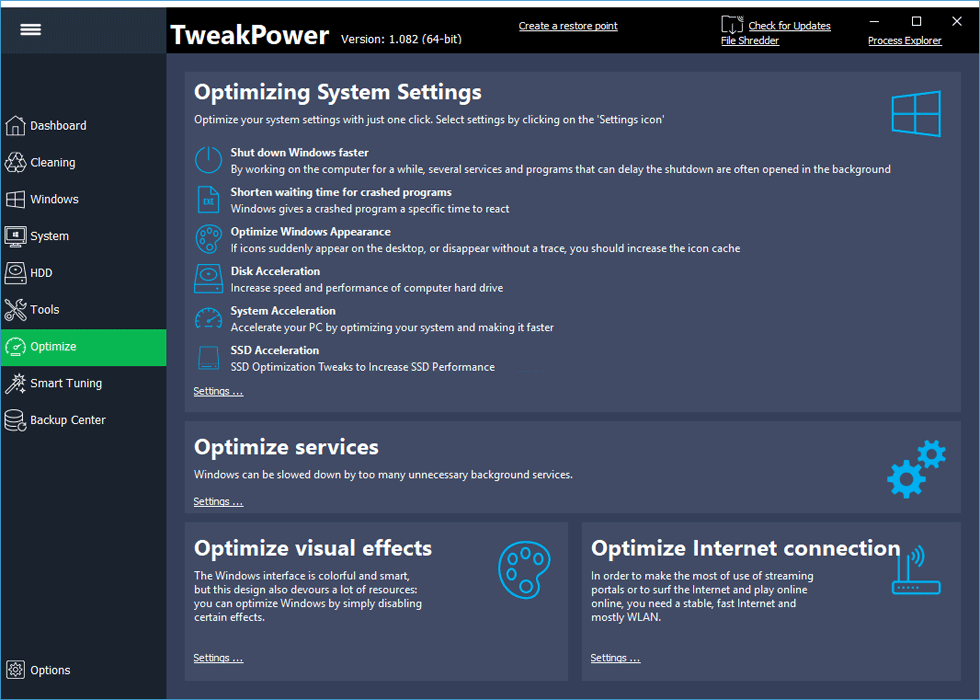Launch Process Explorer from the header
The image size is (980, 700).
[904, 41]
